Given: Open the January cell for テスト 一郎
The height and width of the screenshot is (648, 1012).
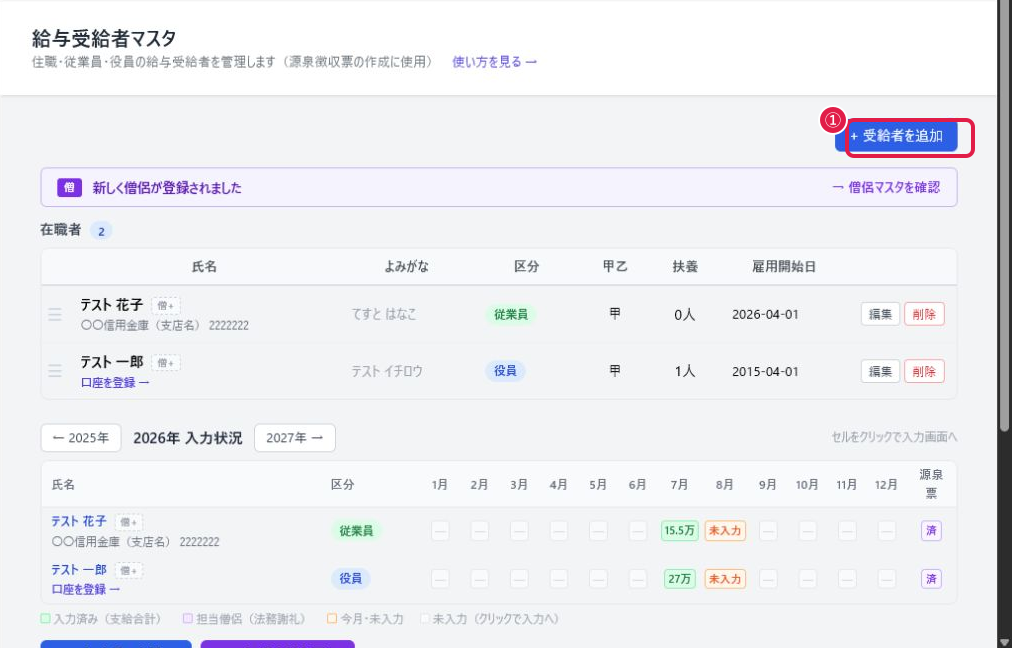Looking at the screenshot, I should [440, 579].
